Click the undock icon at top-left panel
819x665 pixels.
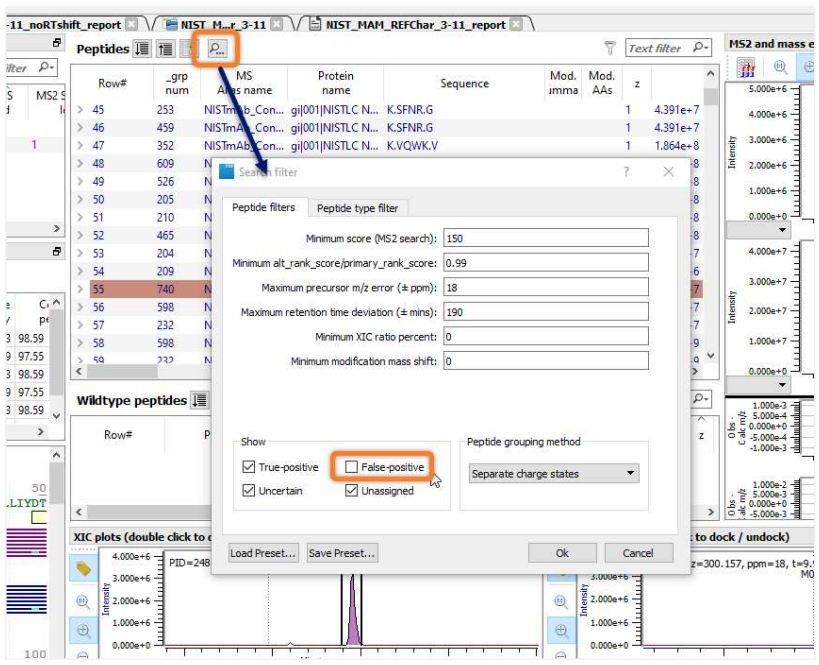tap(57, 43)
